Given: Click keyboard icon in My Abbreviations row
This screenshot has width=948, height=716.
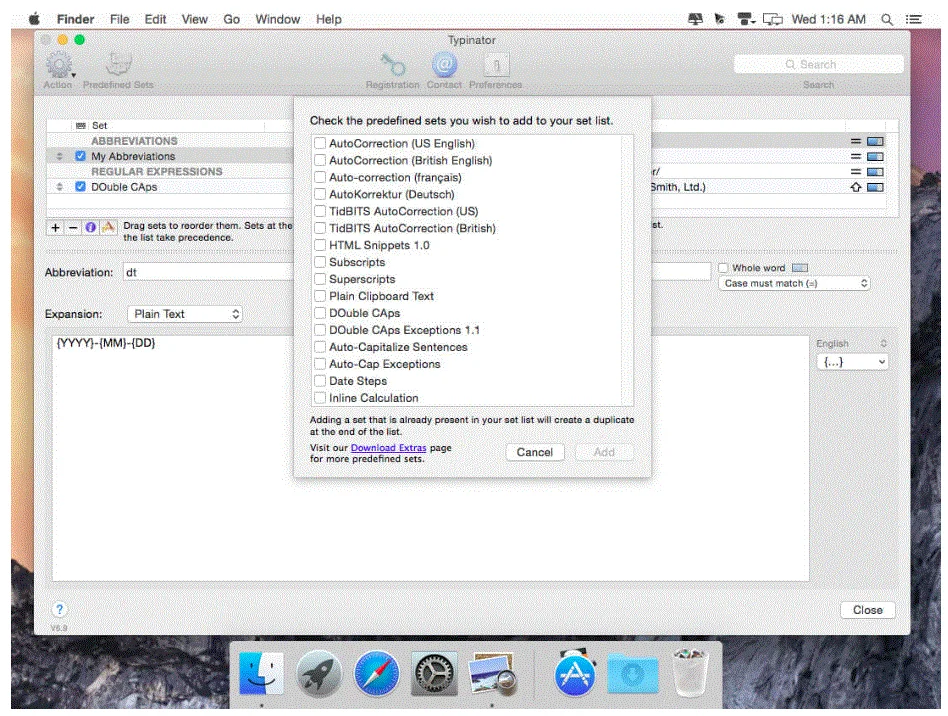Looking at the screenshot, I should (875, 157).
